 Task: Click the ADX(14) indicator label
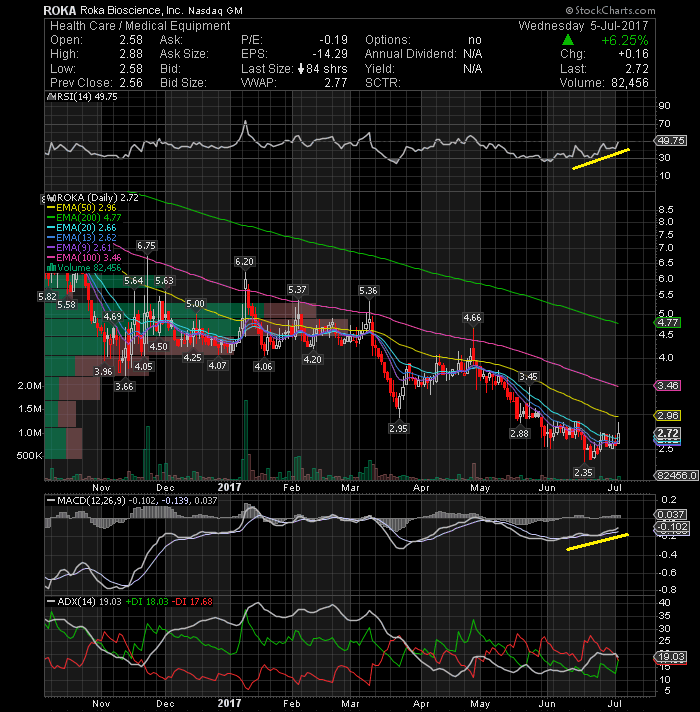pos(76,602)
